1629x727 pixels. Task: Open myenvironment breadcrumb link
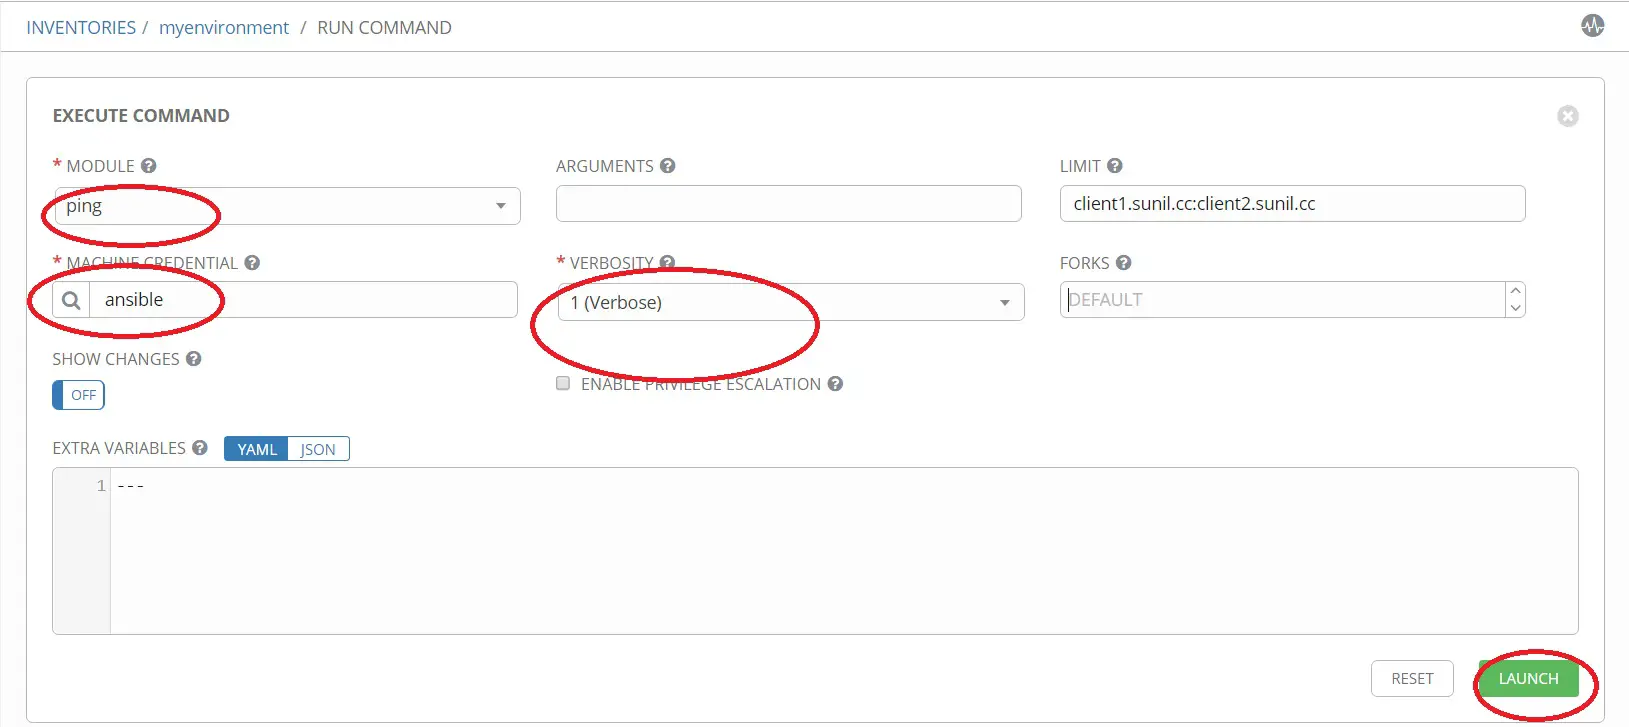[224, 28]
